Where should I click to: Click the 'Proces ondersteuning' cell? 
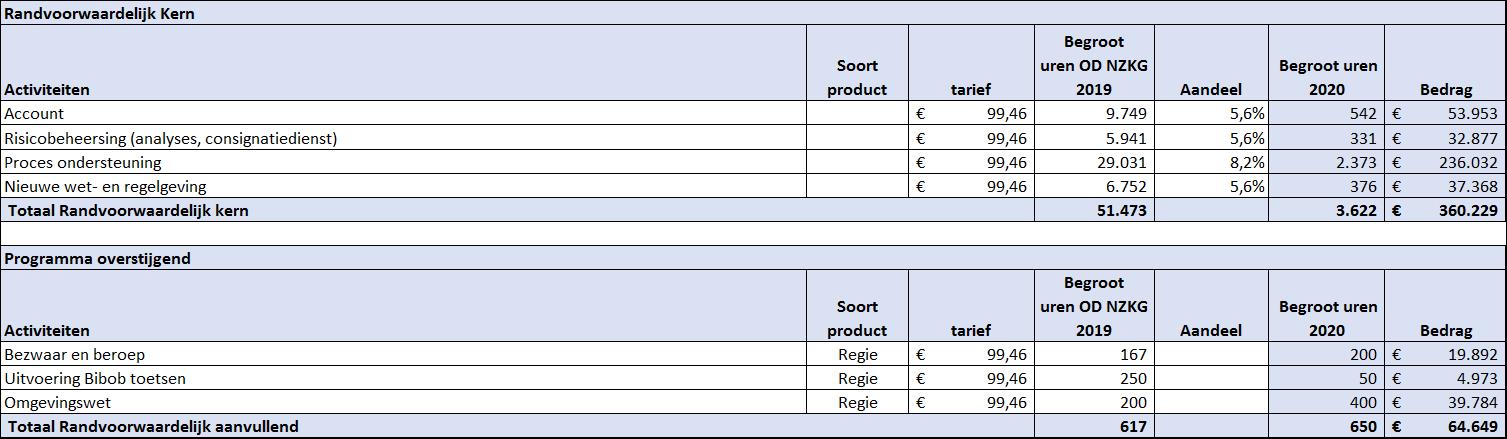coord(83,162)
